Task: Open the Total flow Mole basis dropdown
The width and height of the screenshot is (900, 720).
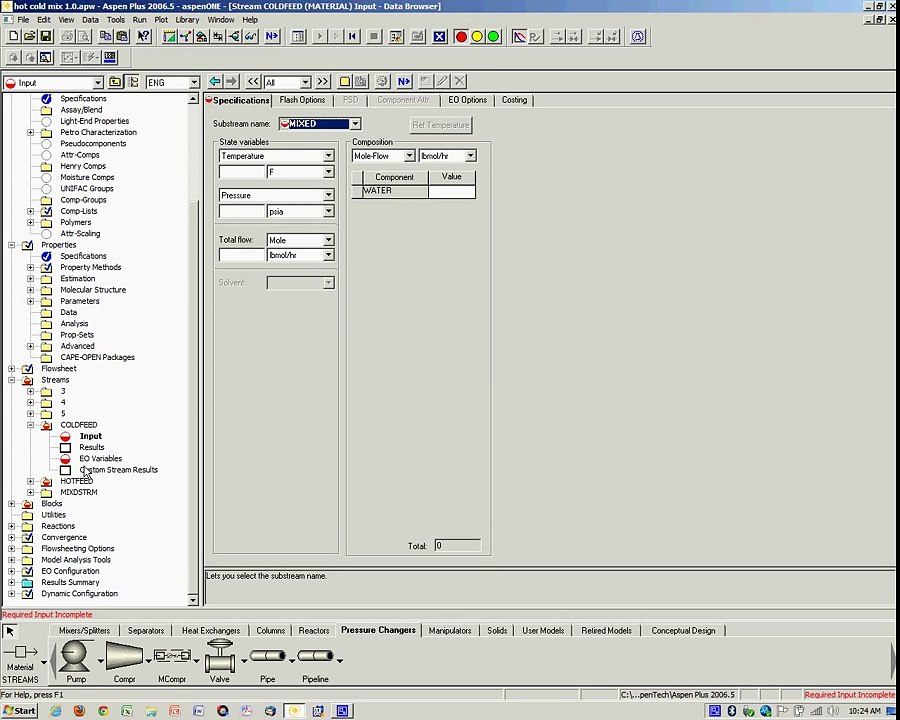Action: pos(328,240)
